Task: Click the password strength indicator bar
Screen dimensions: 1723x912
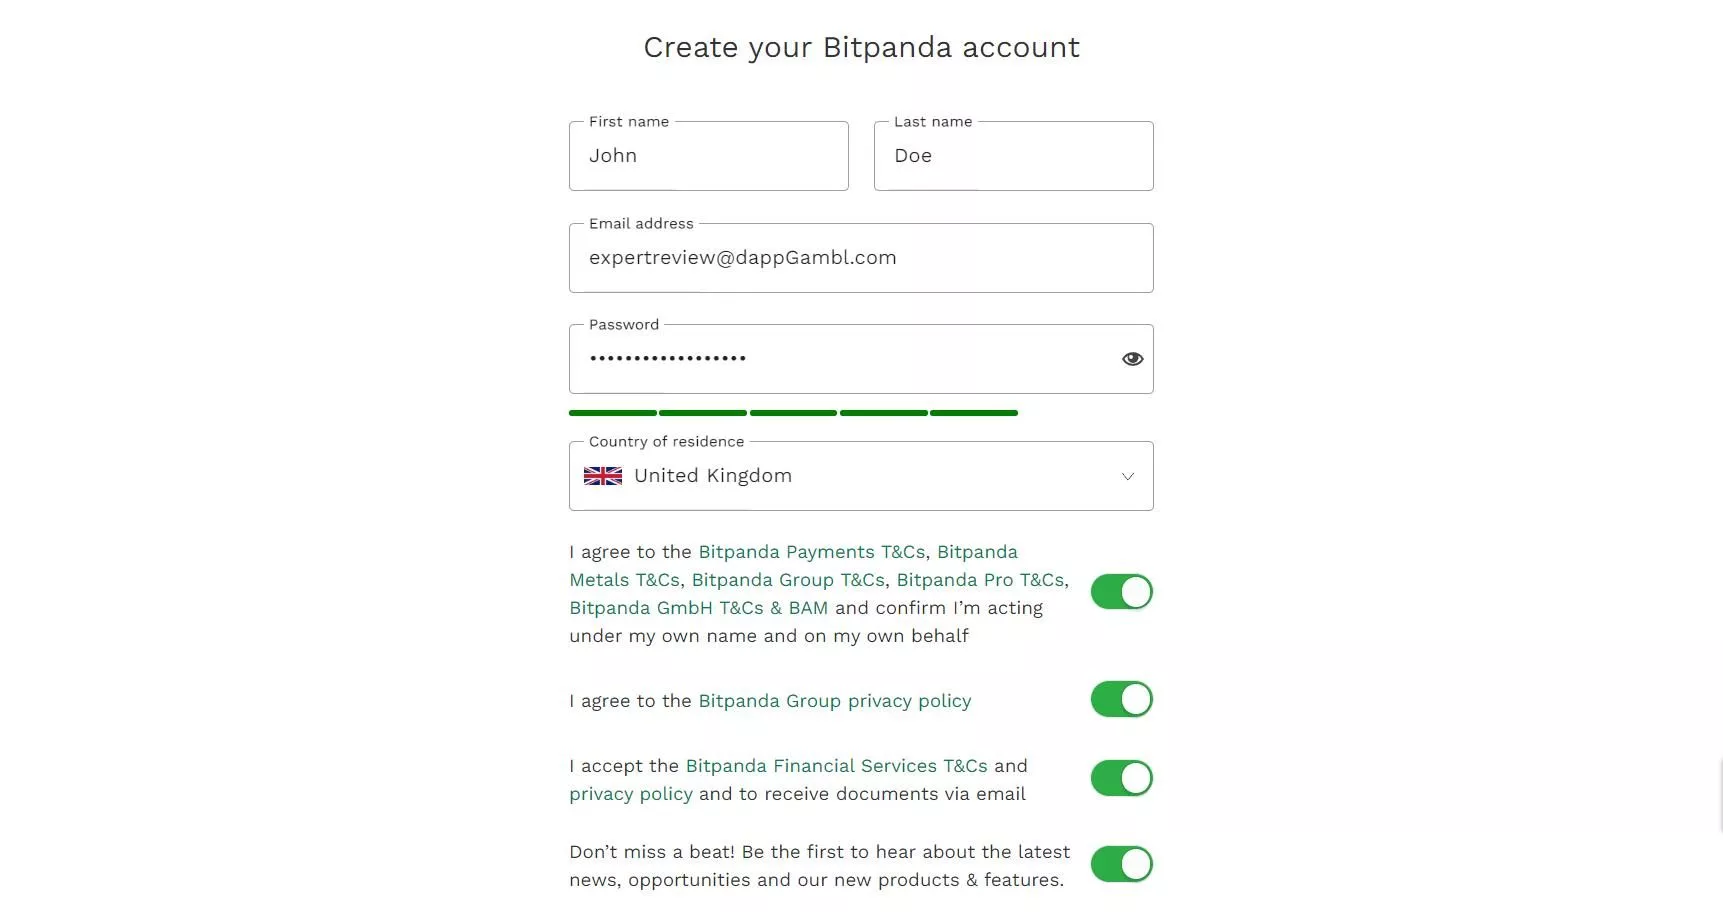Action: tap(793, 413)
